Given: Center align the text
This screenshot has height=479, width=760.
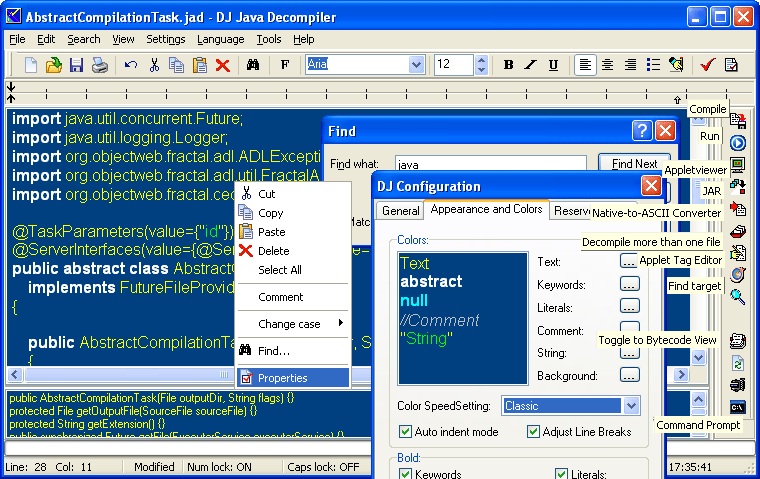Looking at the screenshot, I should (x=607, y=64).
